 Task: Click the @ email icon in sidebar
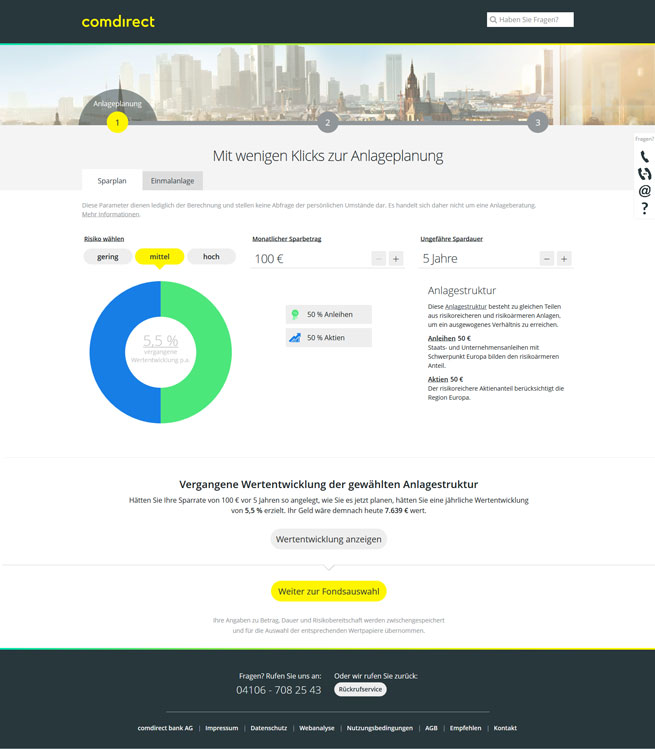click(x=644, y=191)
